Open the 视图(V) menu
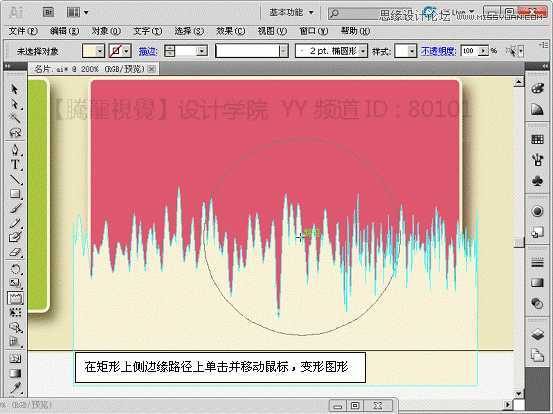553x414 pixels. point(272,31)
